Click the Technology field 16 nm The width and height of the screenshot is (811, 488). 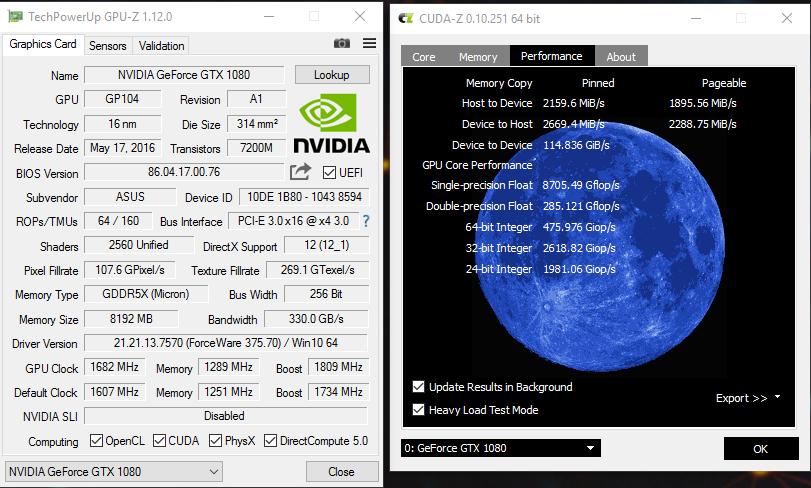click(x=123, y=124)
